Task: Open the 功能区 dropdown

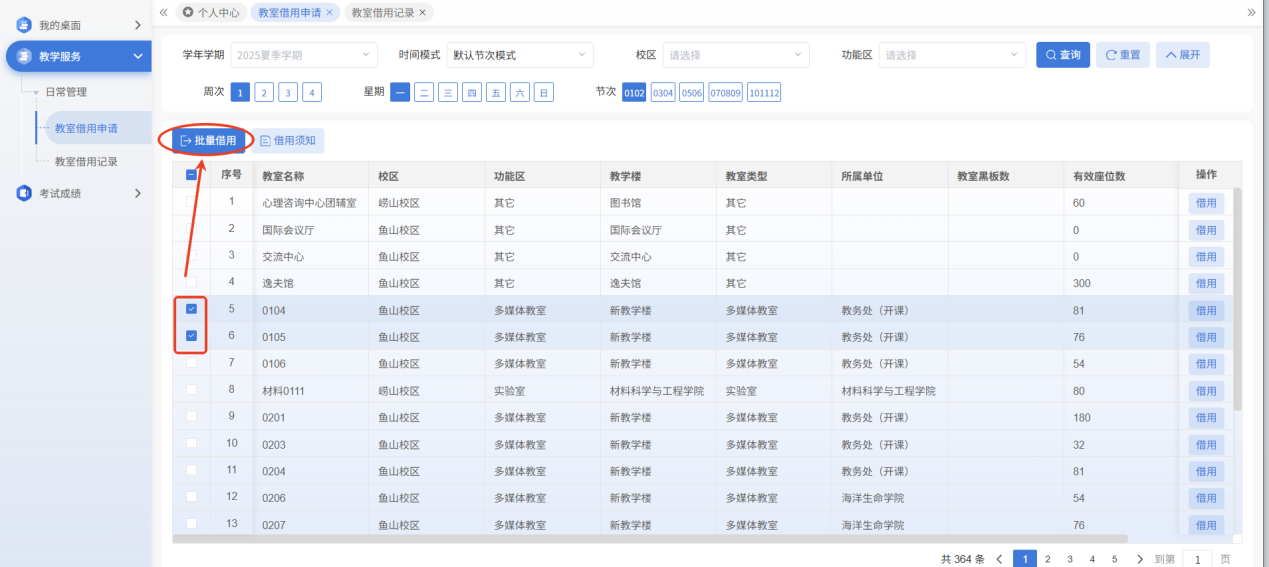Action: pos(952,55)
